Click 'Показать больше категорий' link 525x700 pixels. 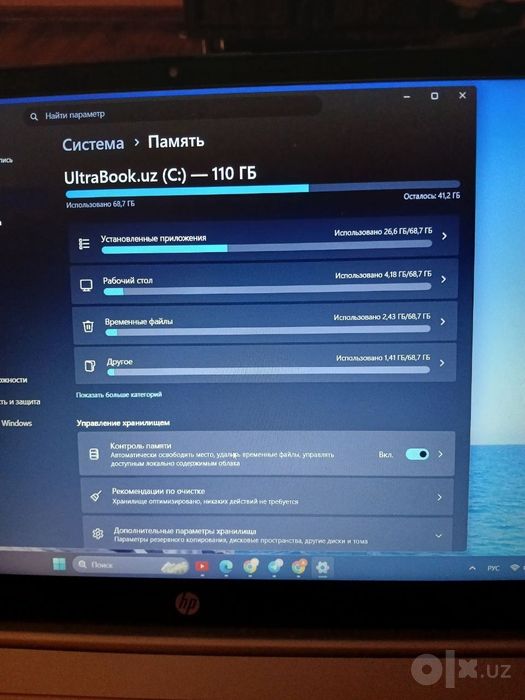click(119, 395)
